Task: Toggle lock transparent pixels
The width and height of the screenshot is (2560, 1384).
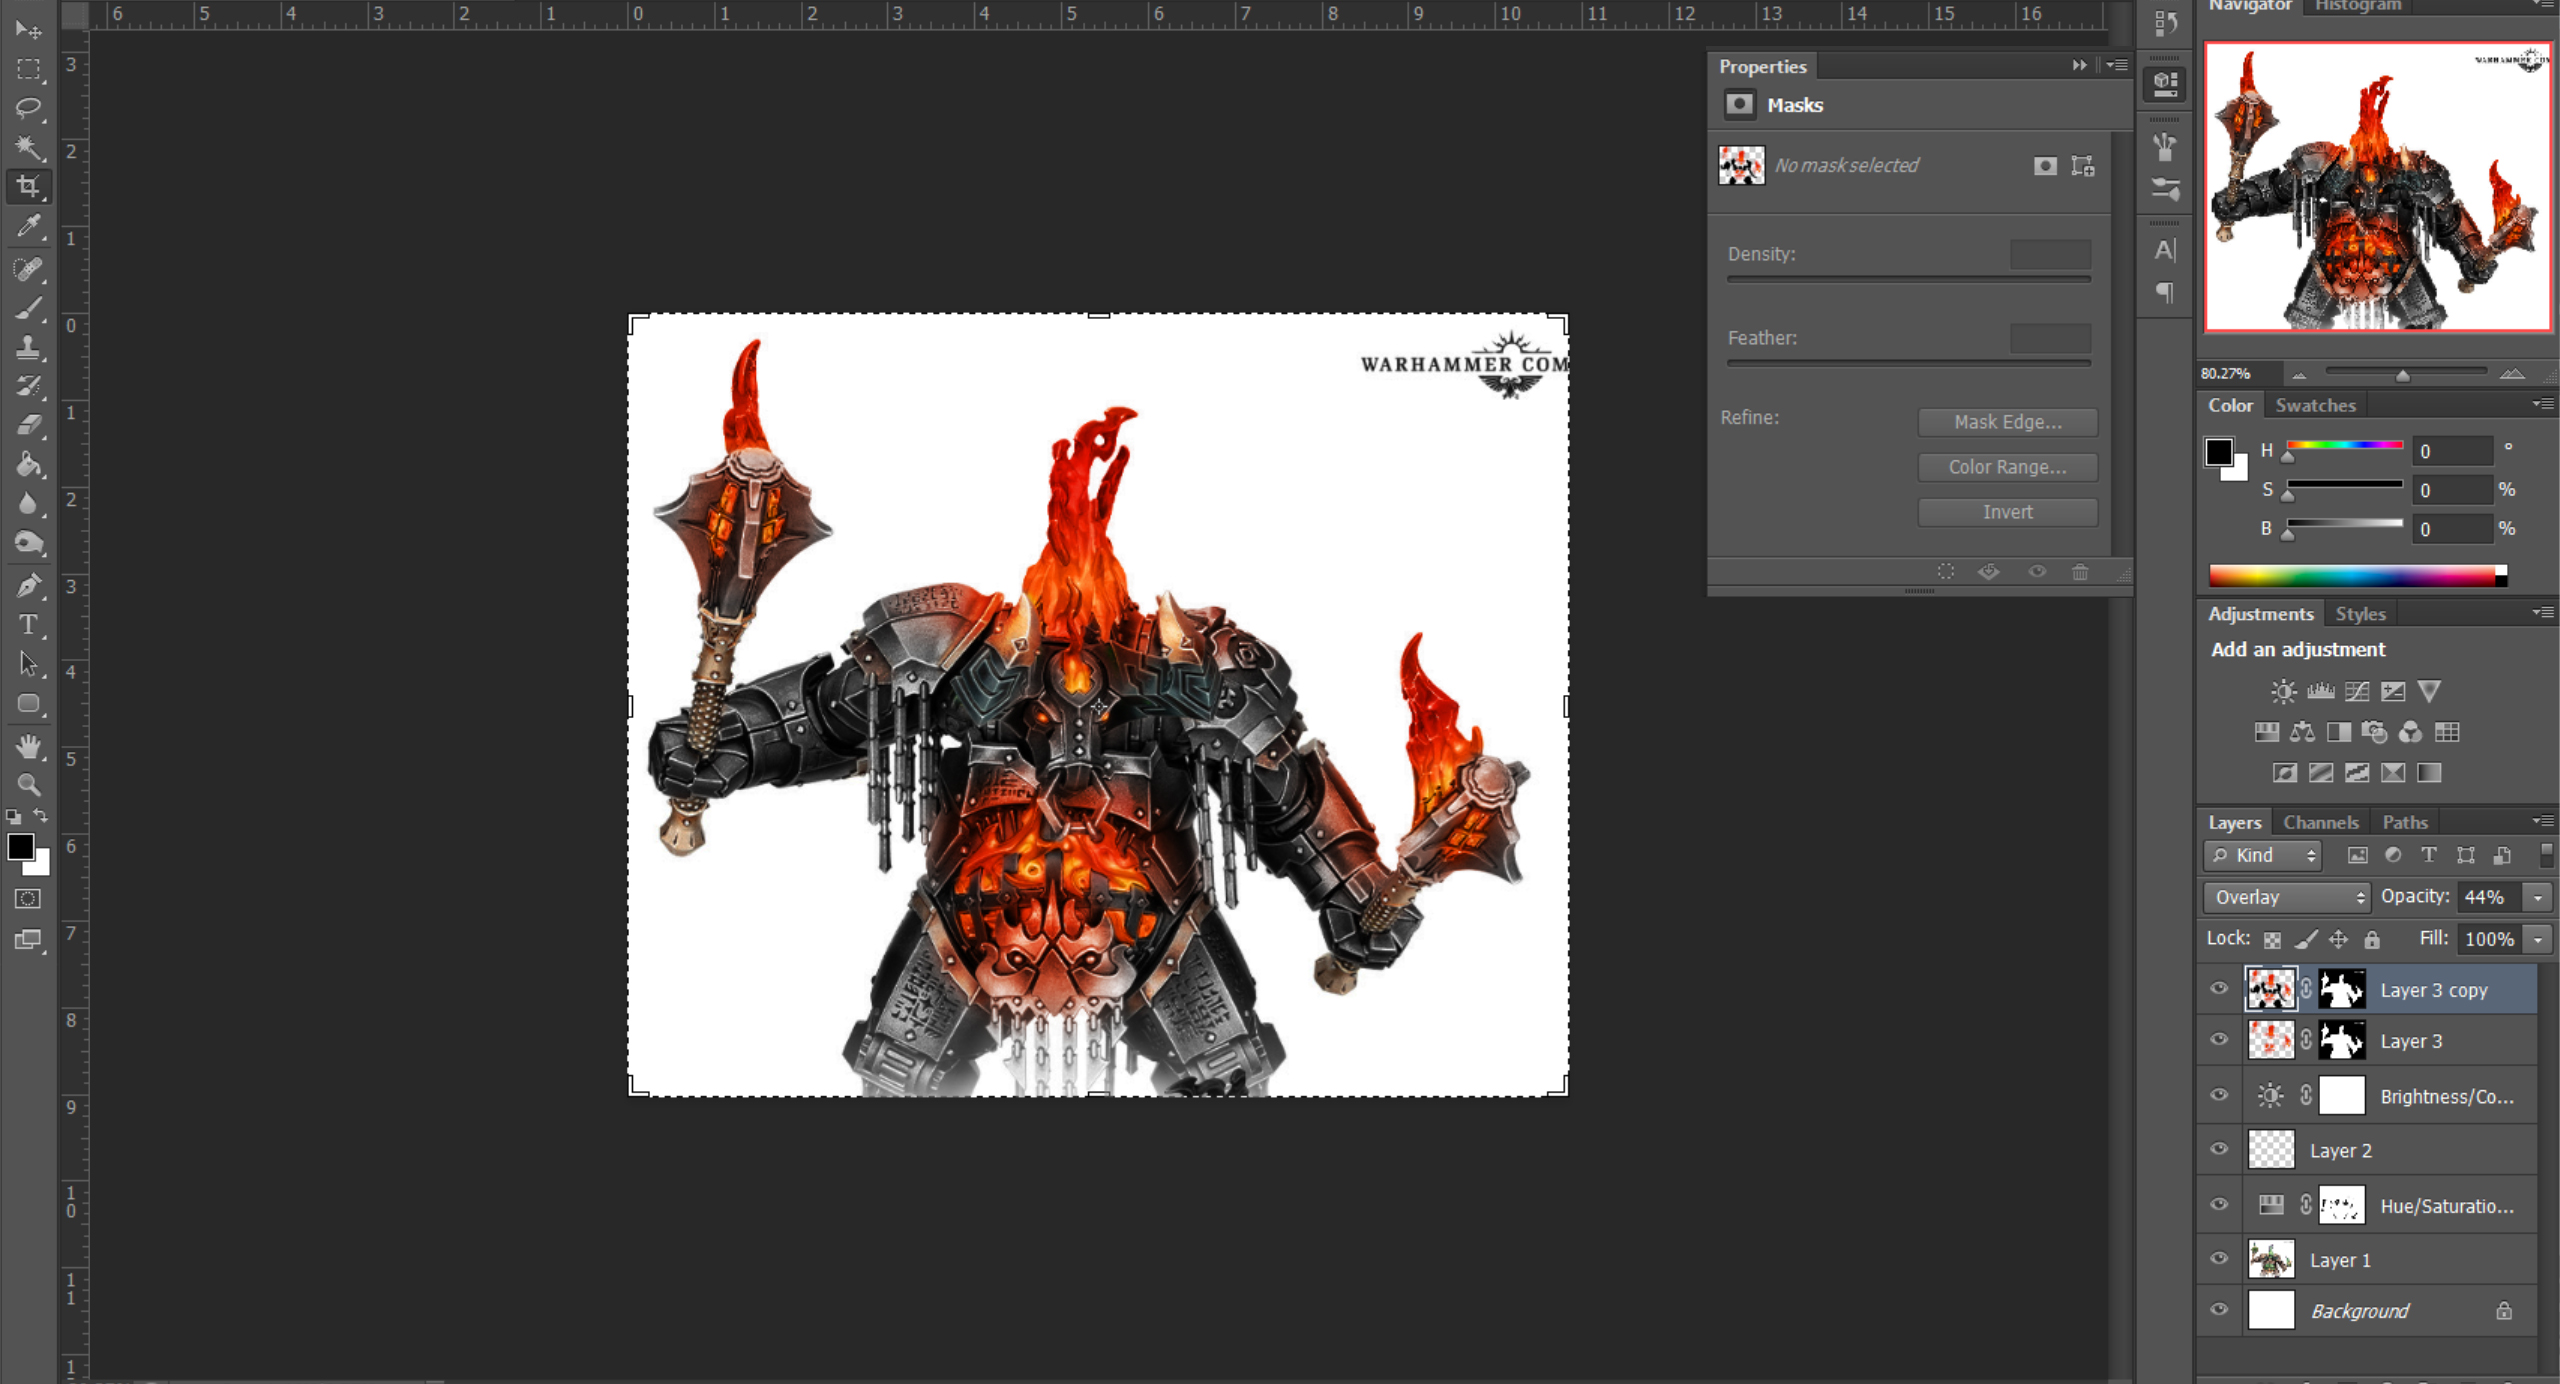Action: click(x=2272, y=939)
